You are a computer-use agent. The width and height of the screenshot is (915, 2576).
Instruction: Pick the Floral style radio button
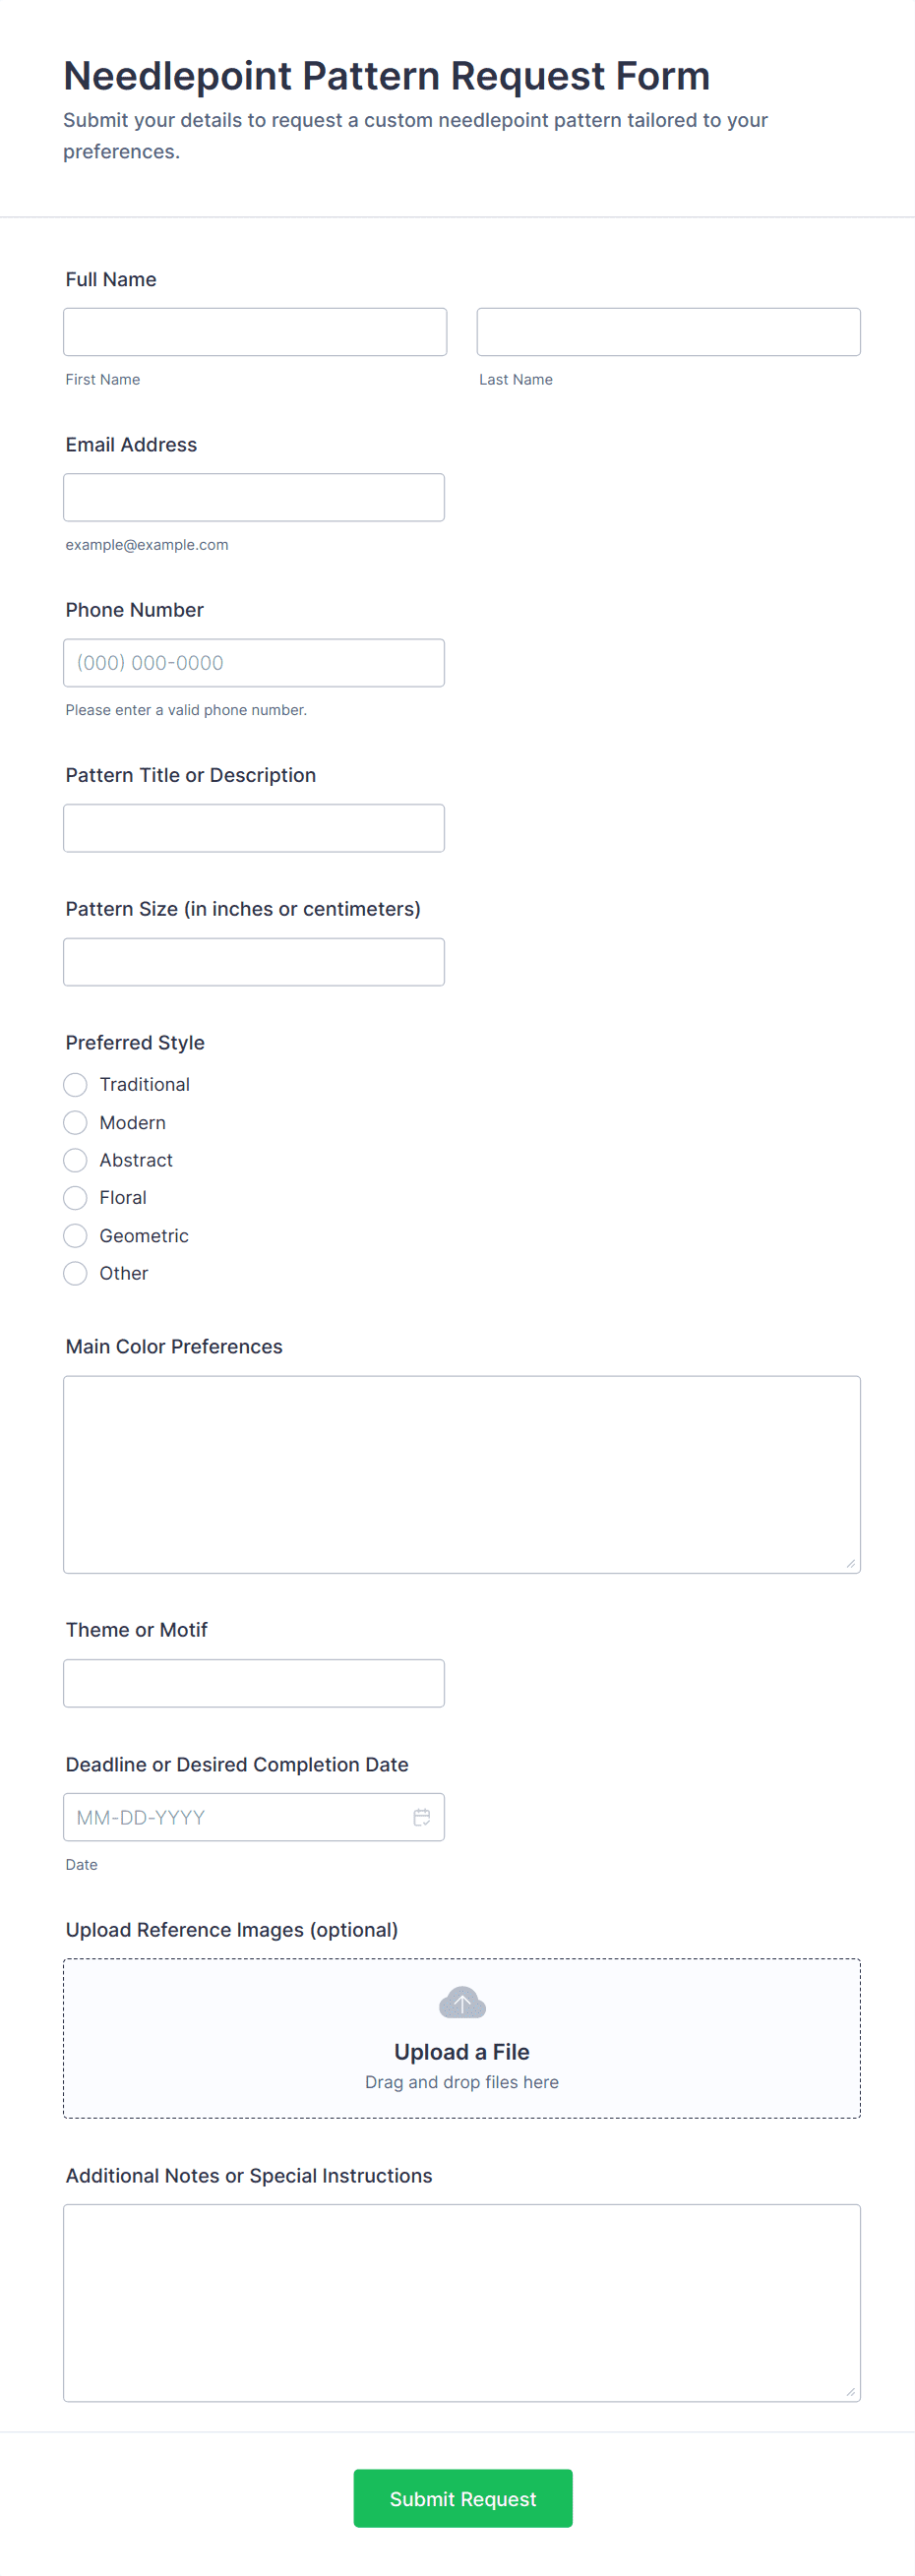pyautogui.click(x=75, y=1198)
